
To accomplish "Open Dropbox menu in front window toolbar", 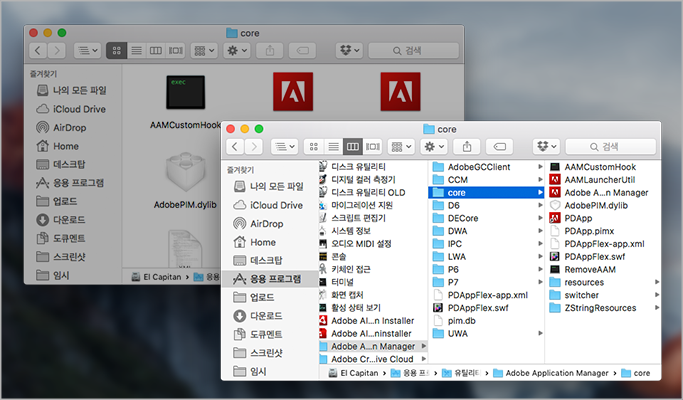I will click(546, 147).
